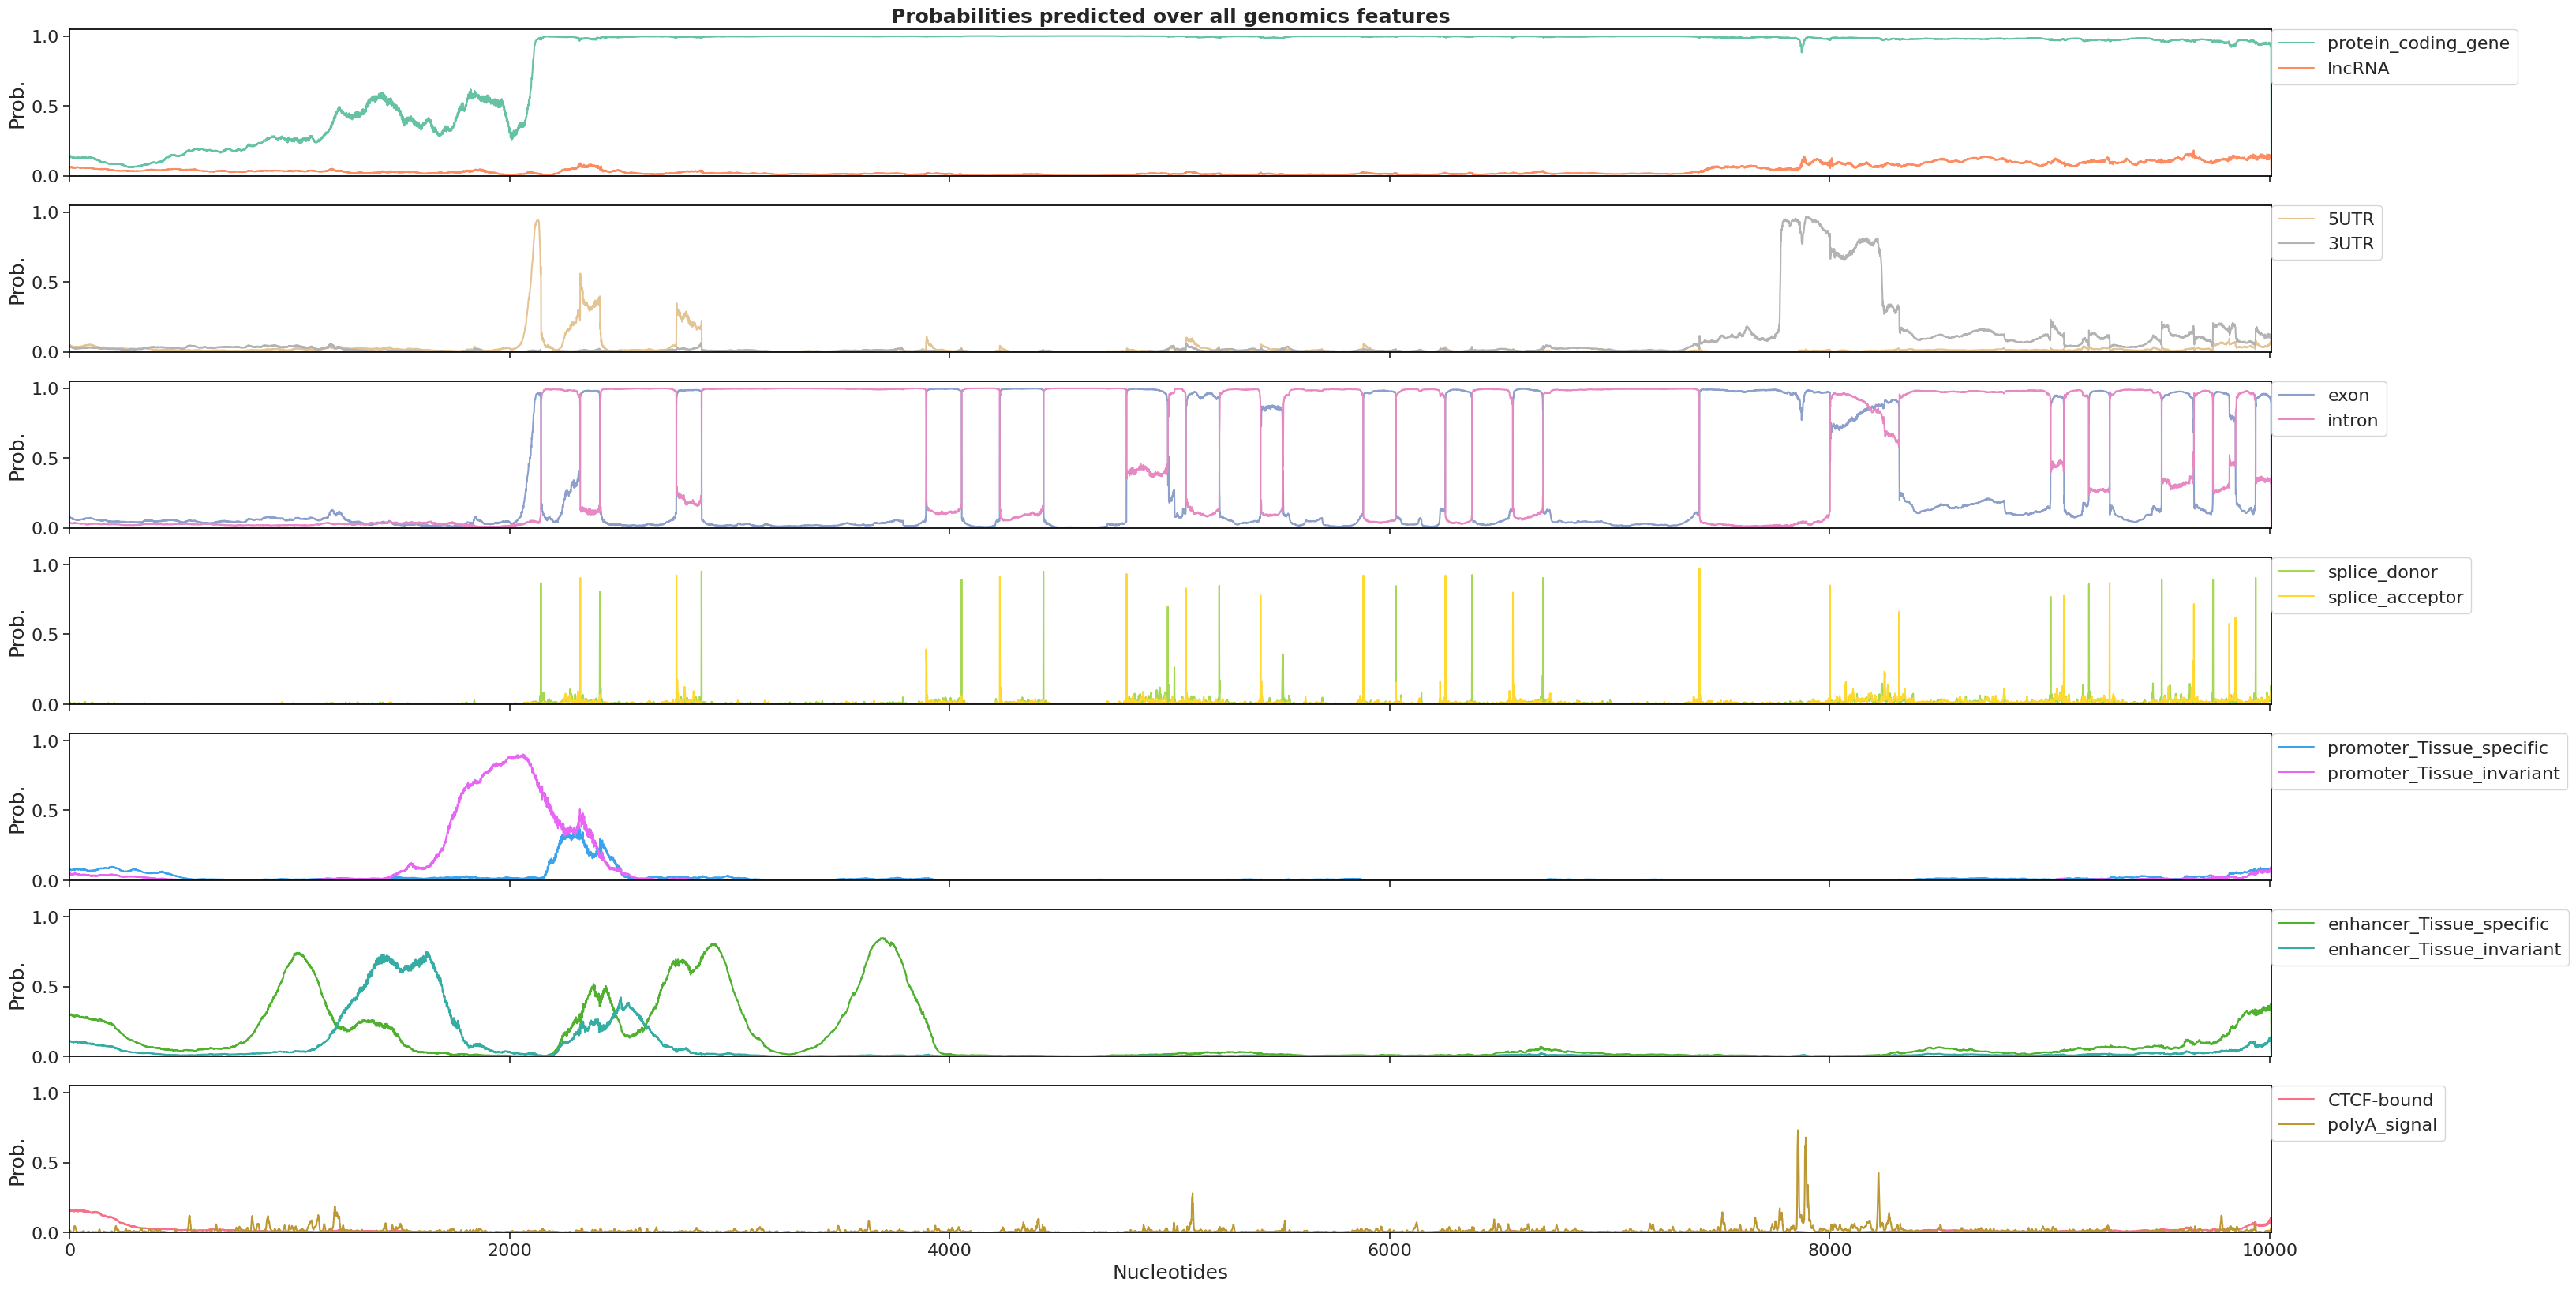The width and height of the screenshot is (2576, 1290).
Task: Click the 8000 x-axis tick label
Action: point(1829,1250)
